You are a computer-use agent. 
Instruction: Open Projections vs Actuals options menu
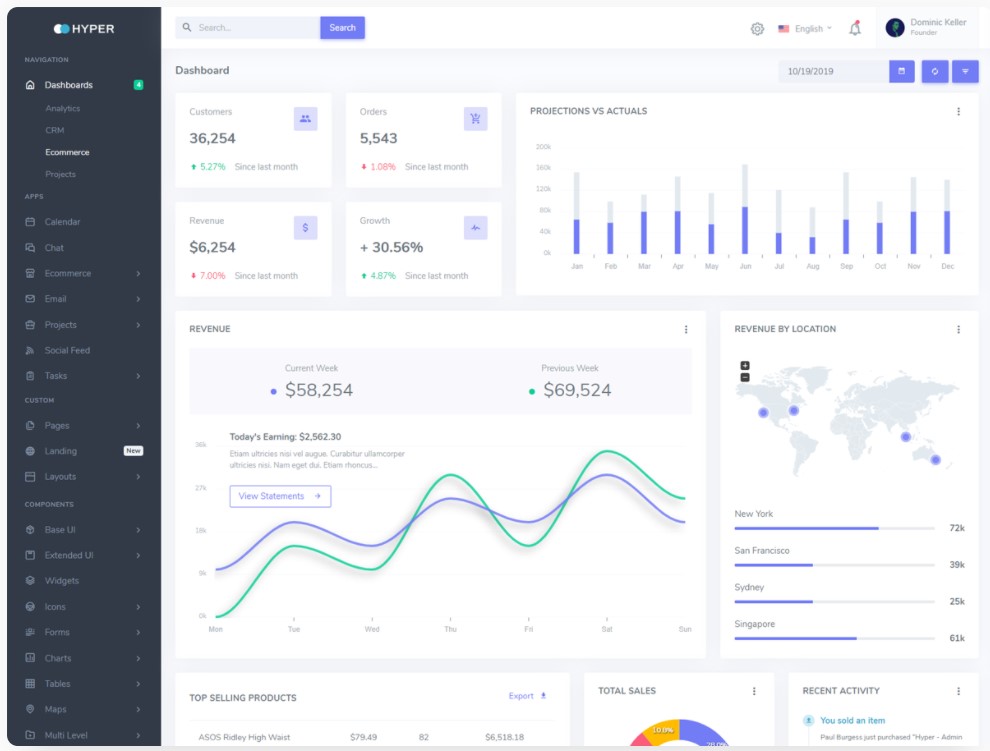click(x=958, y=111)
